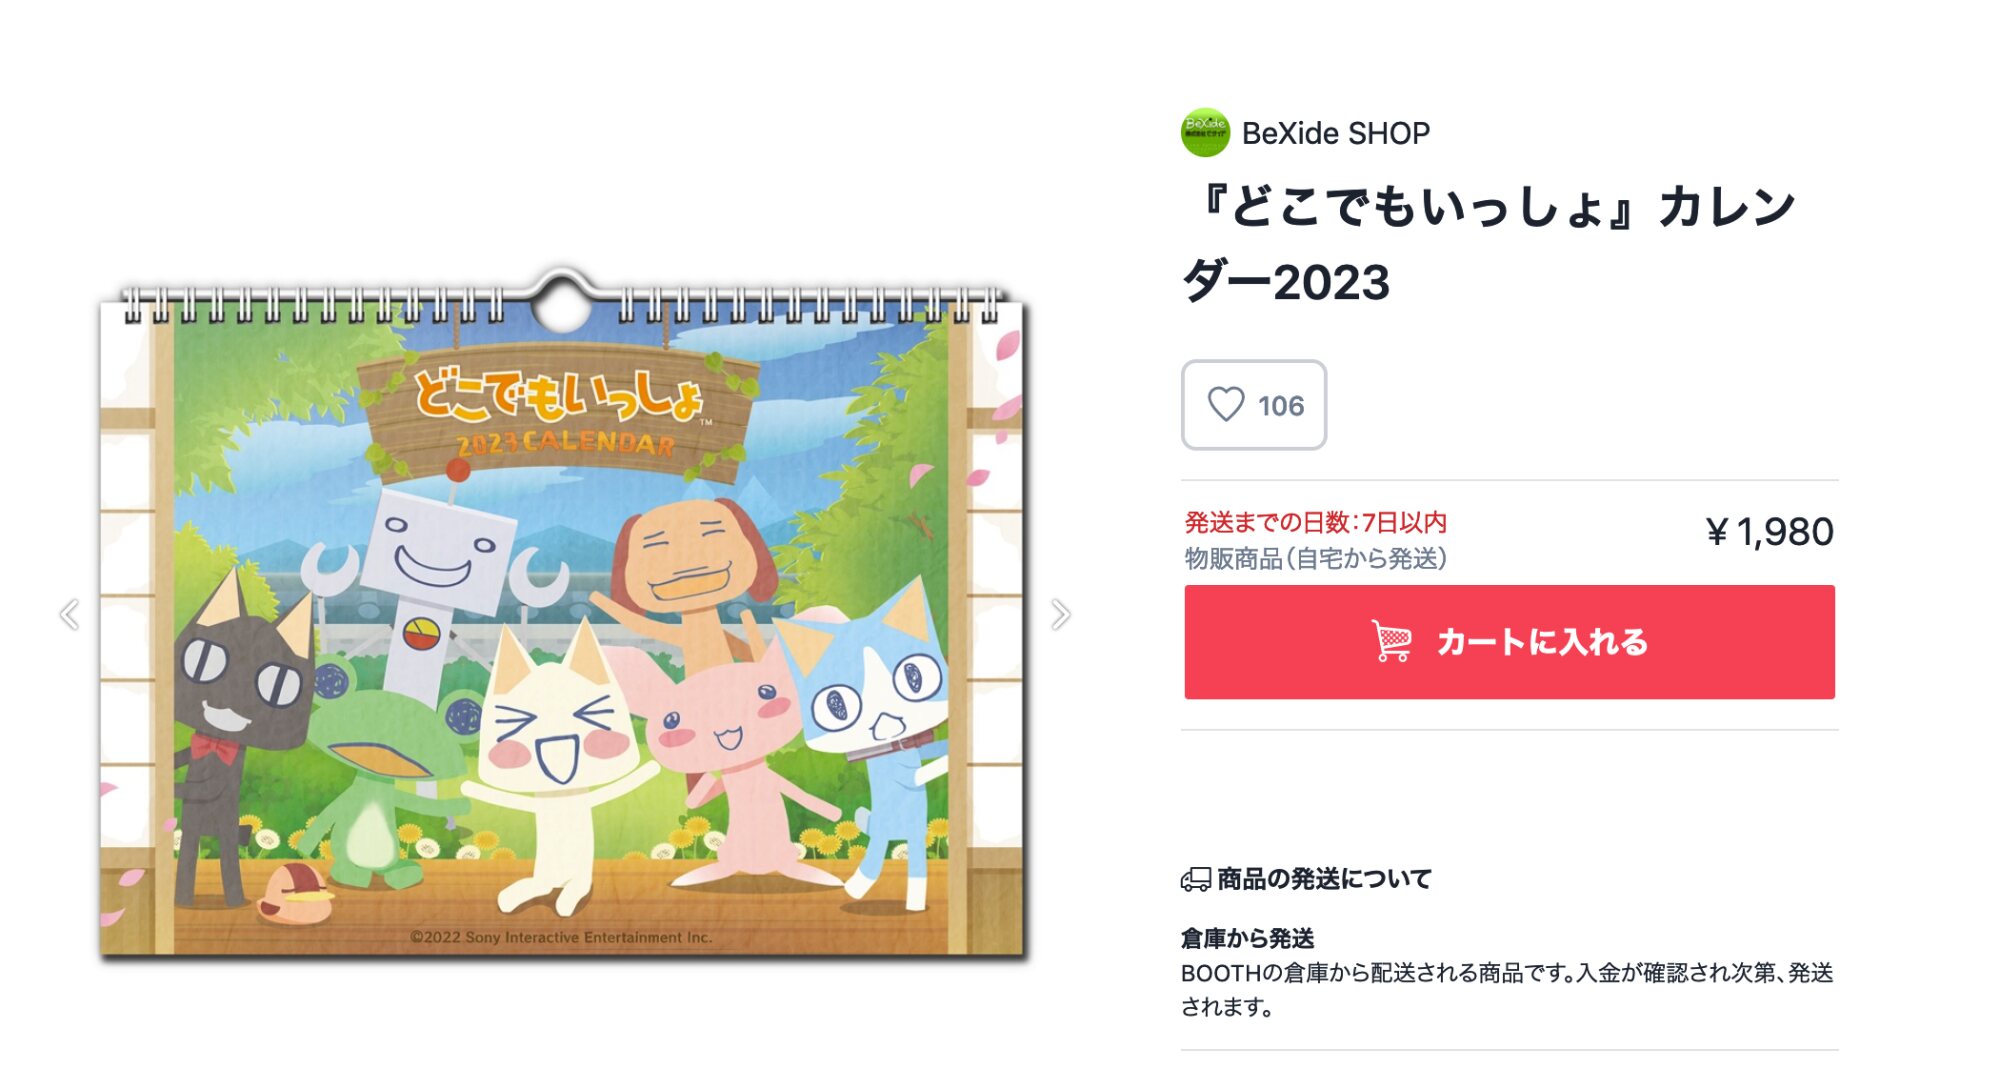Open the BeXide SHOP name link

click(1335, 133)
